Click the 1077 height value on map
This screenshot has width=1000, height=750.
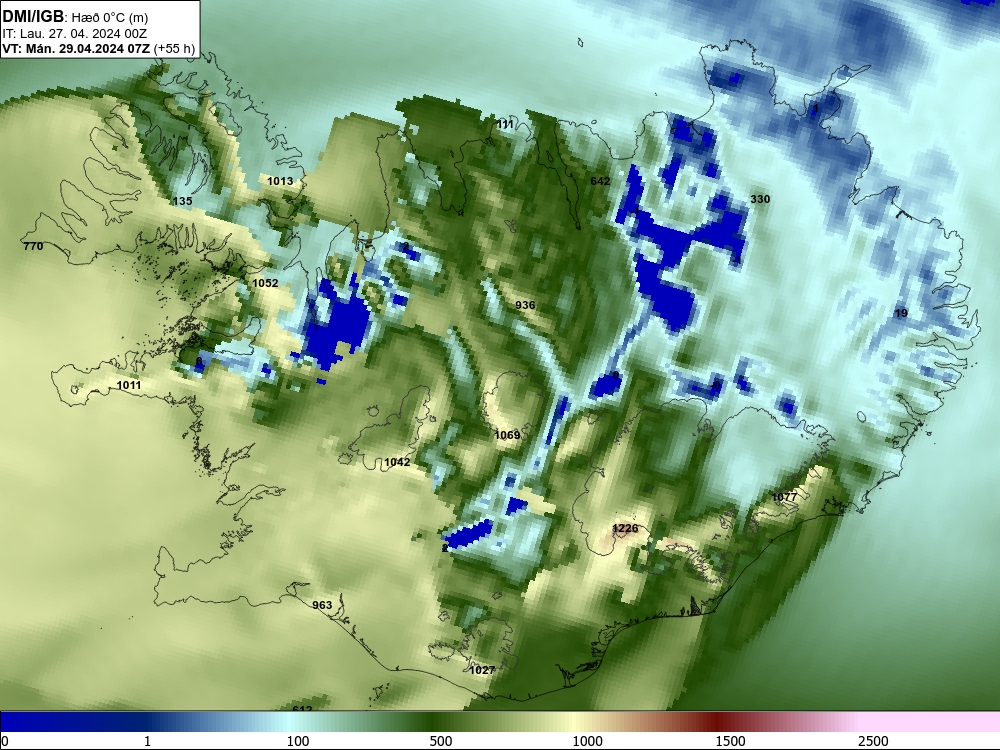point(784,497)
